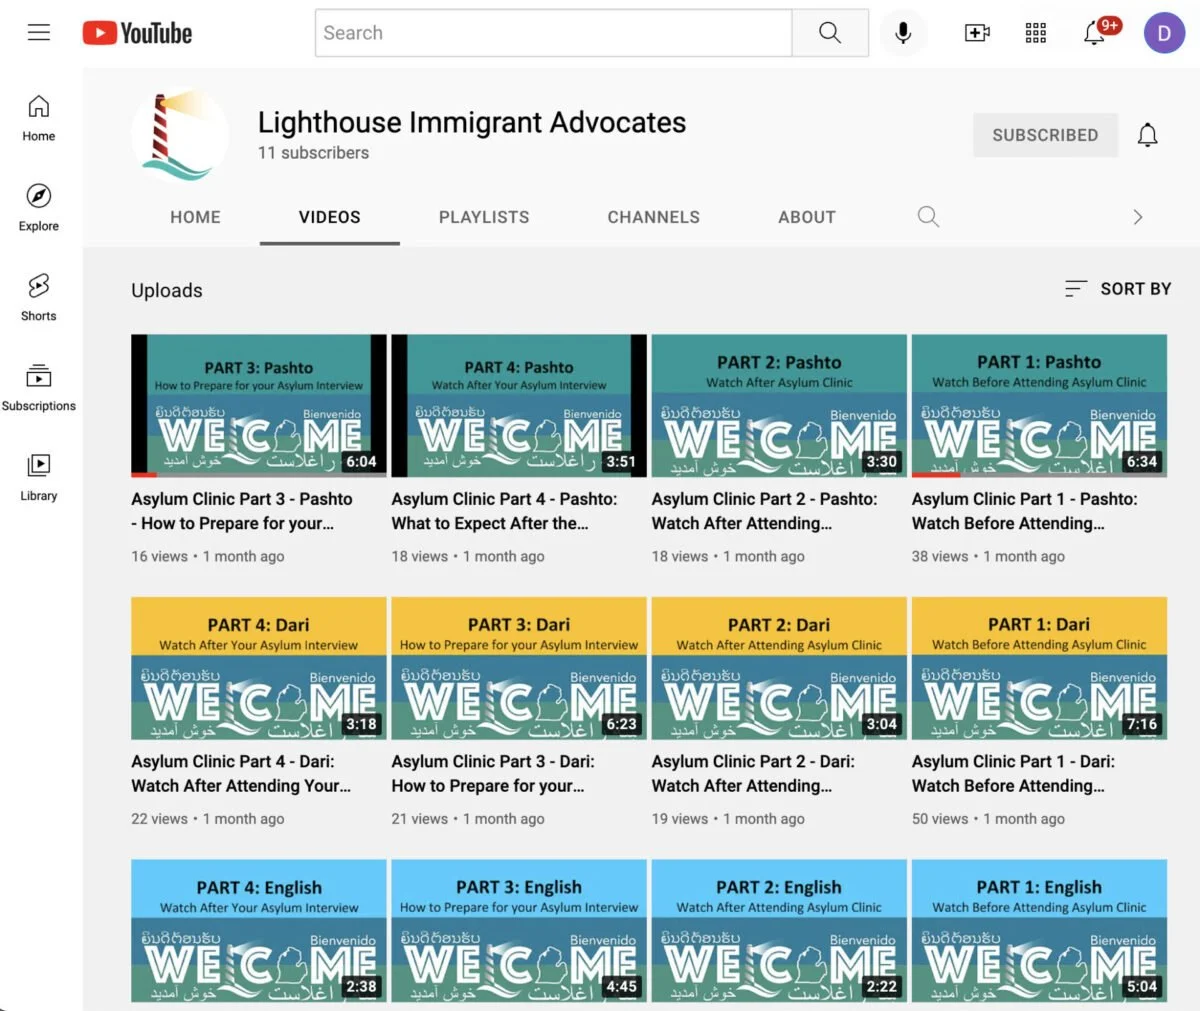Viewport: 1200px width, 1011px height.
Task: Select the Videos tab
Action: point(330,217)
